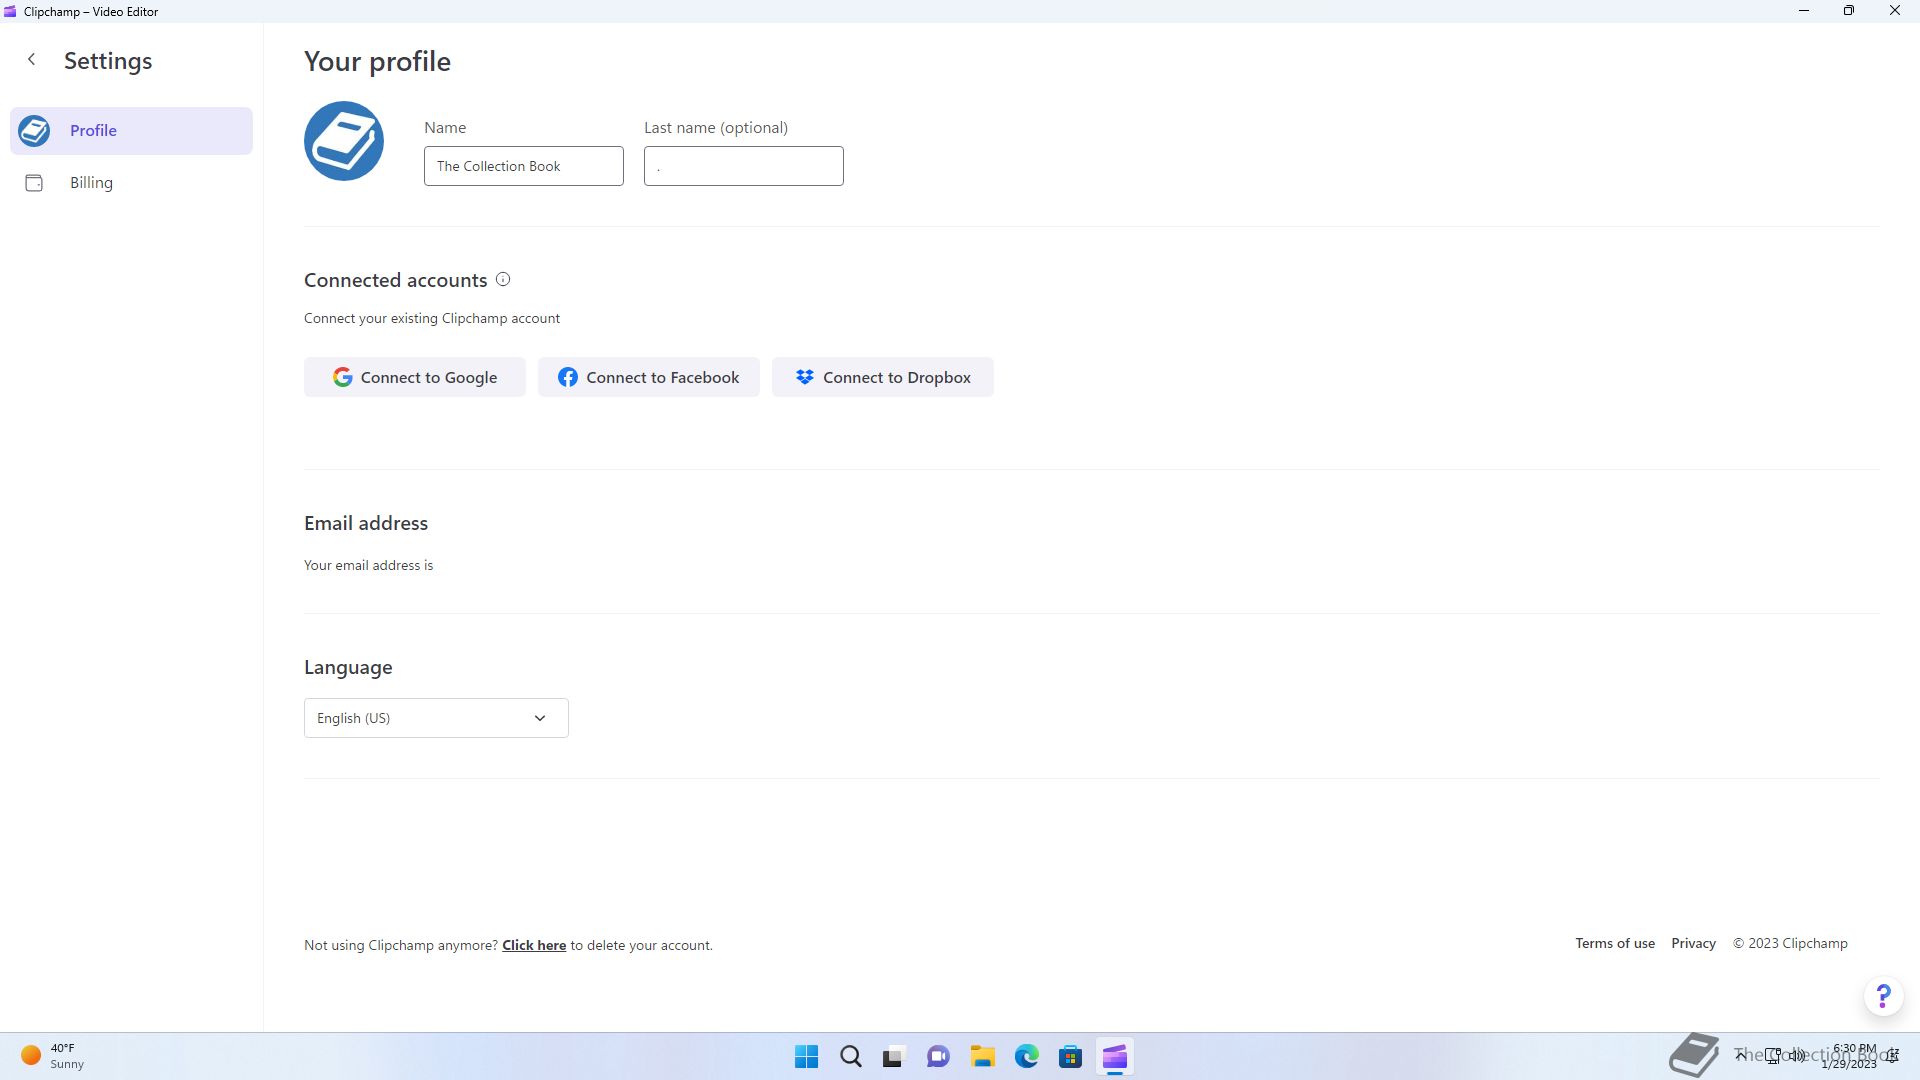Screen dimensions: 1920x1080
Task: Select the Billing settings tab
Action: coord(91,183)
